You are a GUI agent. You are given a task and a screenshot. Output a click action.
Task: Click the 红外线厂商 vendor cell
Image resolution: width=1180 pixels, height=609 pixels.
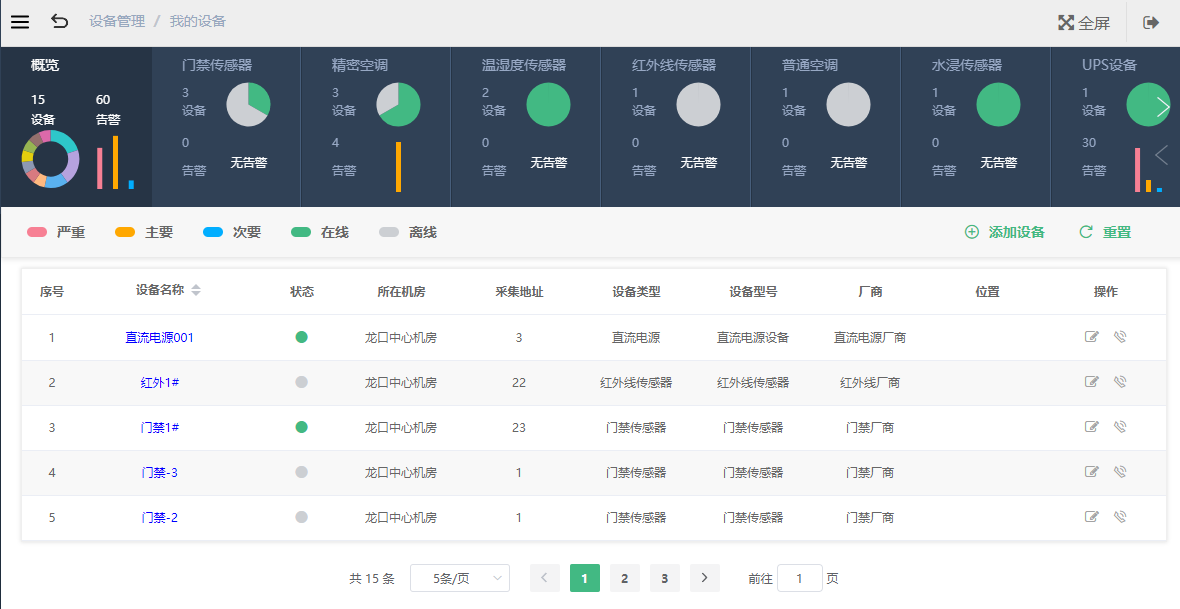coord(870,382)
